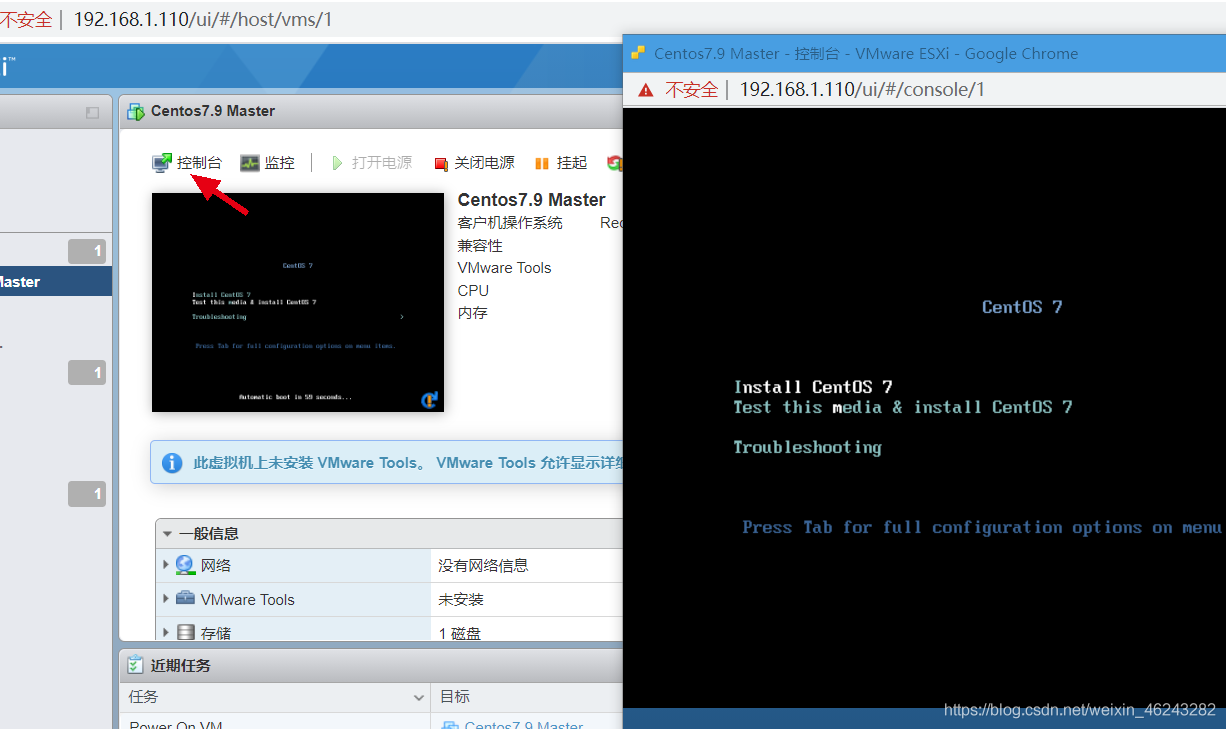The image size is (1226, 729).
Task: Click the Network icon in the general info
Action: (185, 565)
